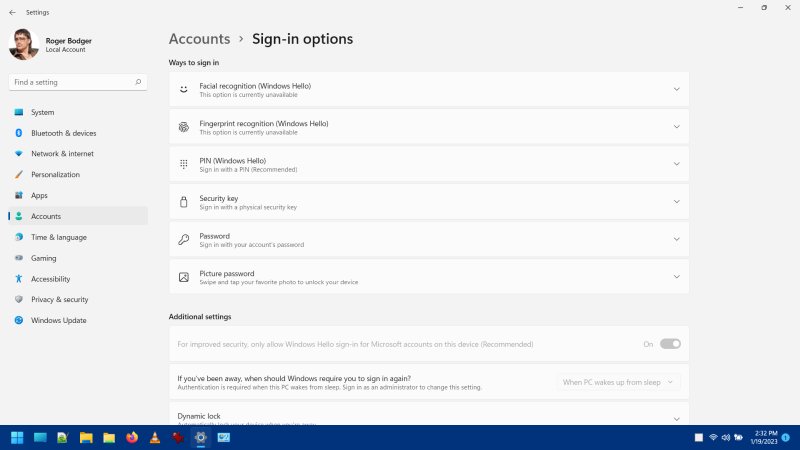
Task: Click the Accessibility figure icon
Action: (19, 279)
